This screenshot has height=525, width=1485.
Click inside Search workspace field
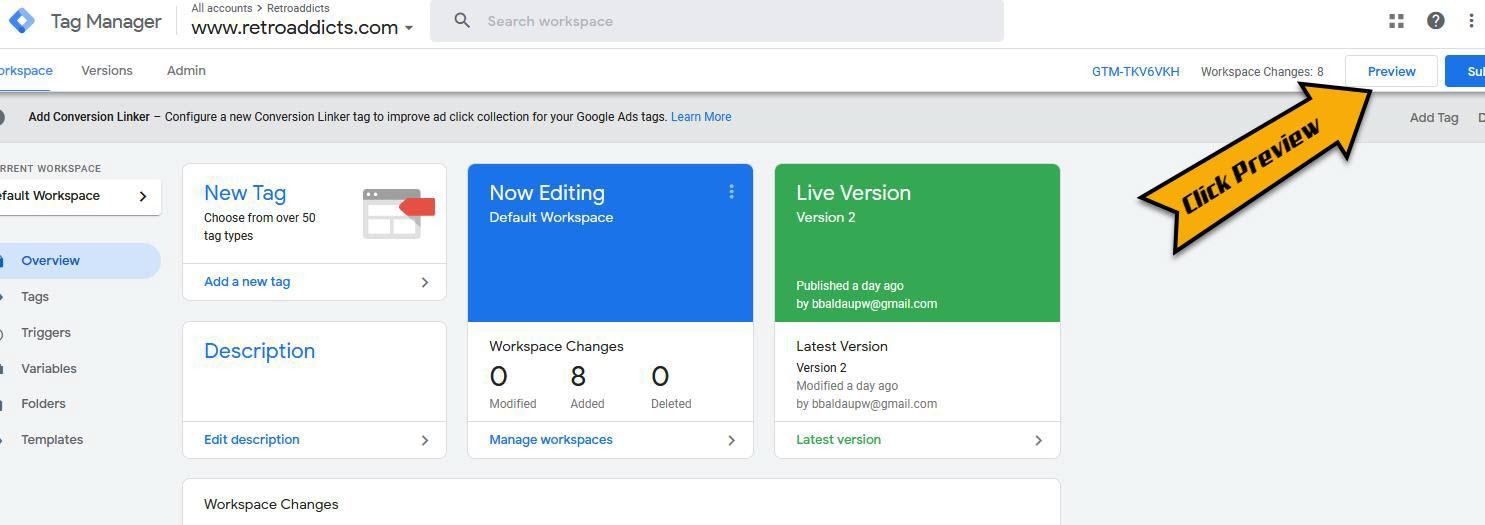[x=716, y=21]
